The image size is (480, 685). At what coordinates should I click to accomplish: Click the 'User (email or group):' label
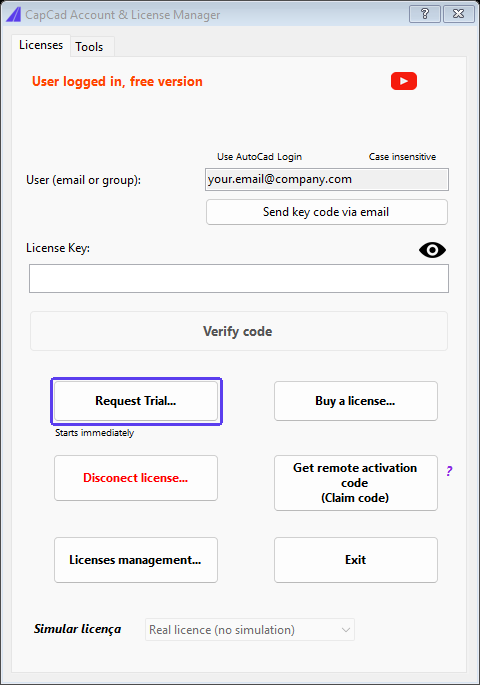click(x=83, y=180)
